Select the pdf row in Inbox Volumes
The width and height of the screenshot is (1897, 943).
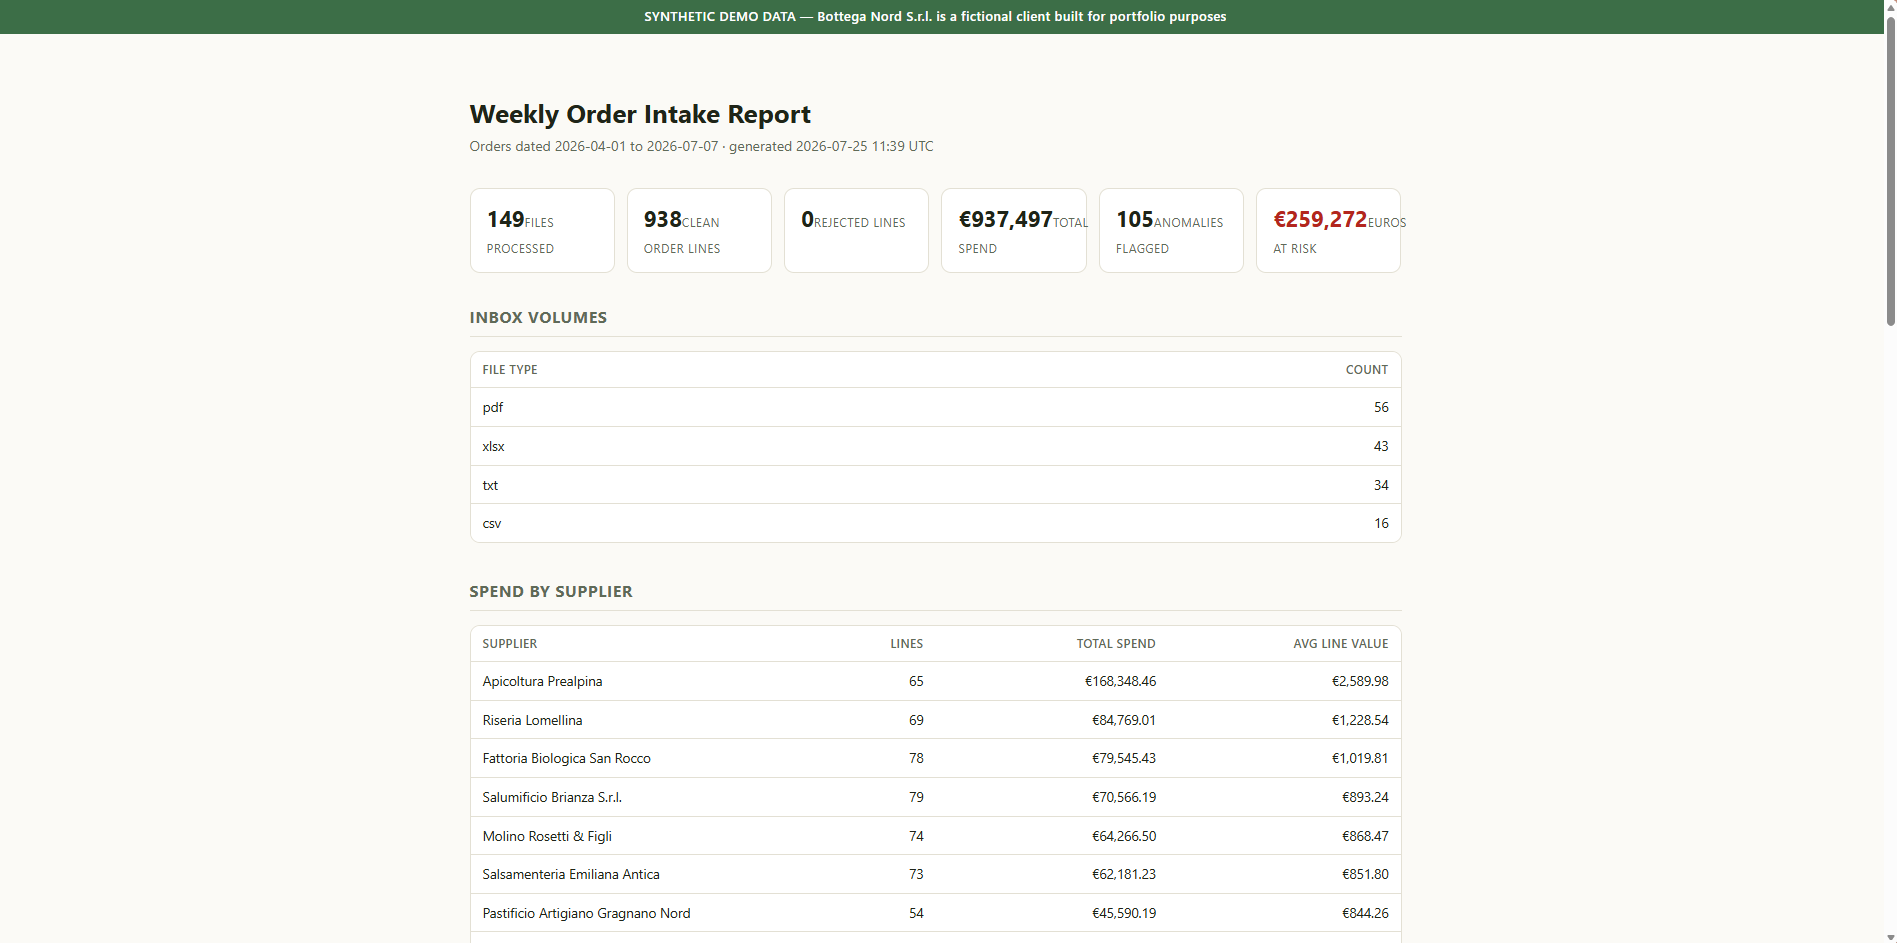pyautogui.click(x=935, y=407)
